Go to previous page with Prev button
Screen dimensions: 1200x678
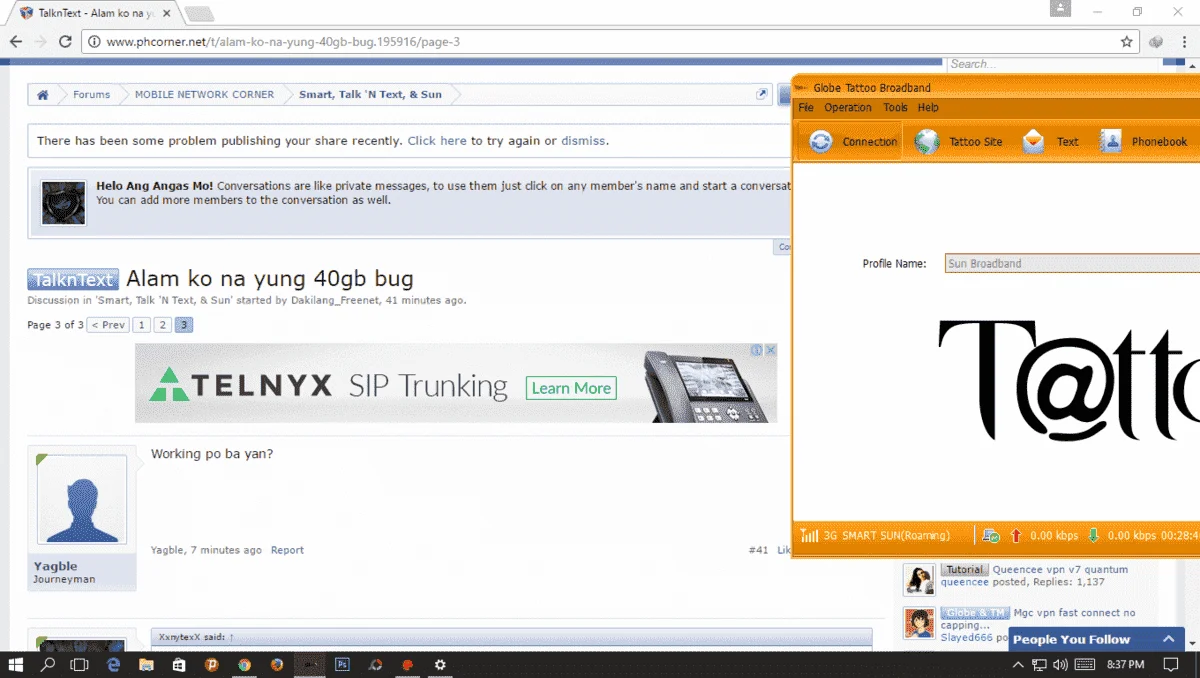pyautogui.click(x=108, y=325)
